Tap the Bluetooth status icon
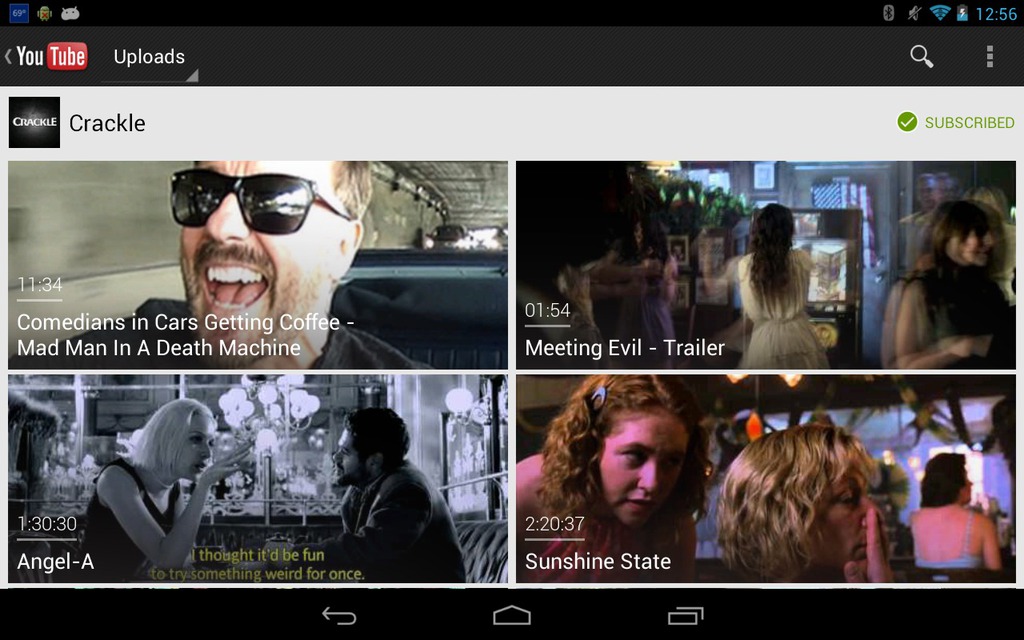This screenshot has height=640, width=1024. coord(888,12)
